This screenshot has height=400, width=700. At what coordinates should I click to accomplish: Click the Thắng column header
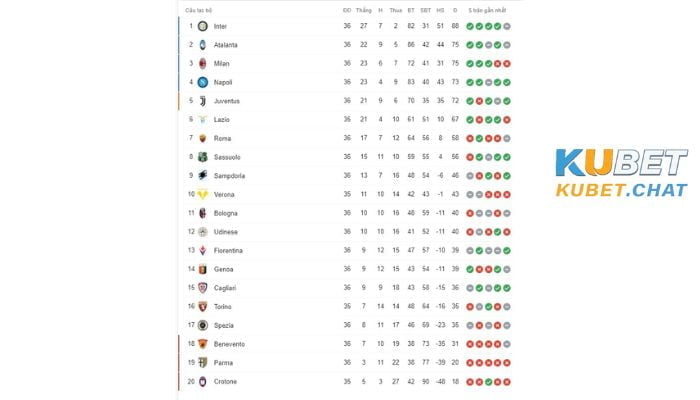(x=363, y=10)
